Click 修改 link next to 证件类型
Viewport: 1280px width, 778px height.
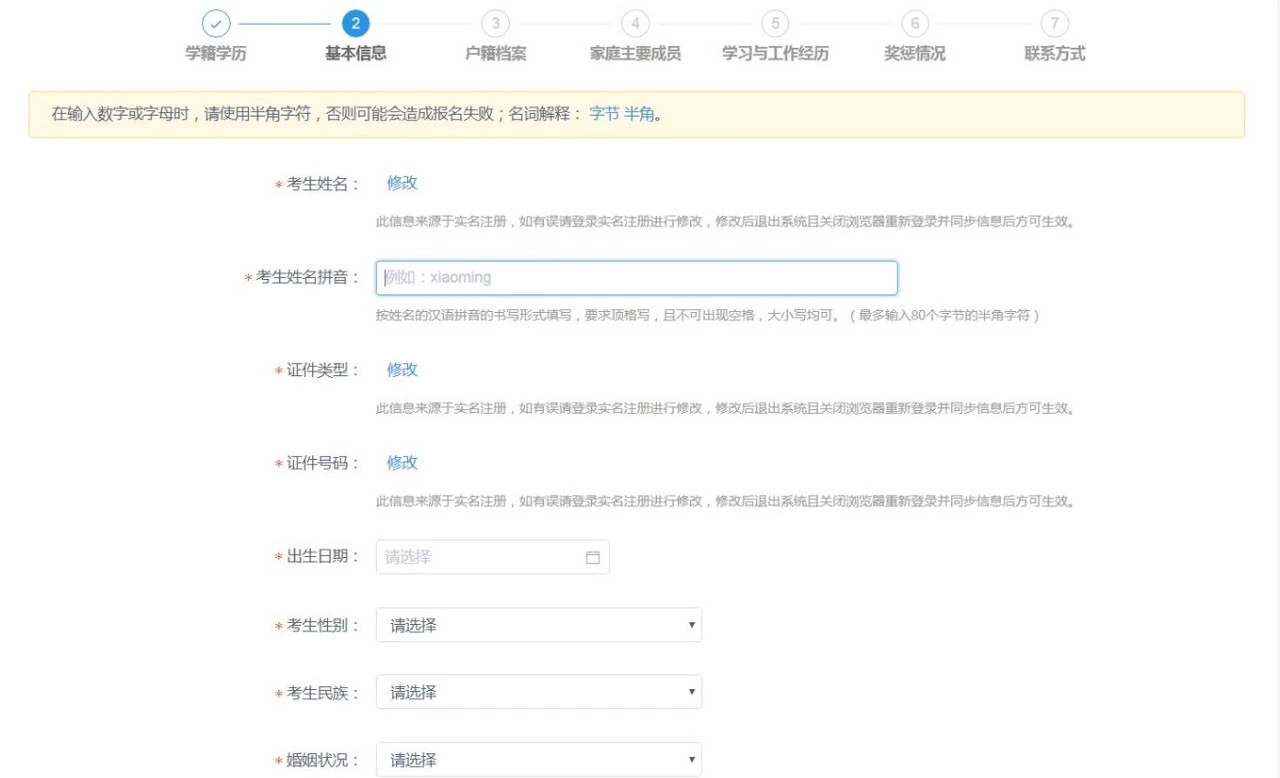pos(402,370)
